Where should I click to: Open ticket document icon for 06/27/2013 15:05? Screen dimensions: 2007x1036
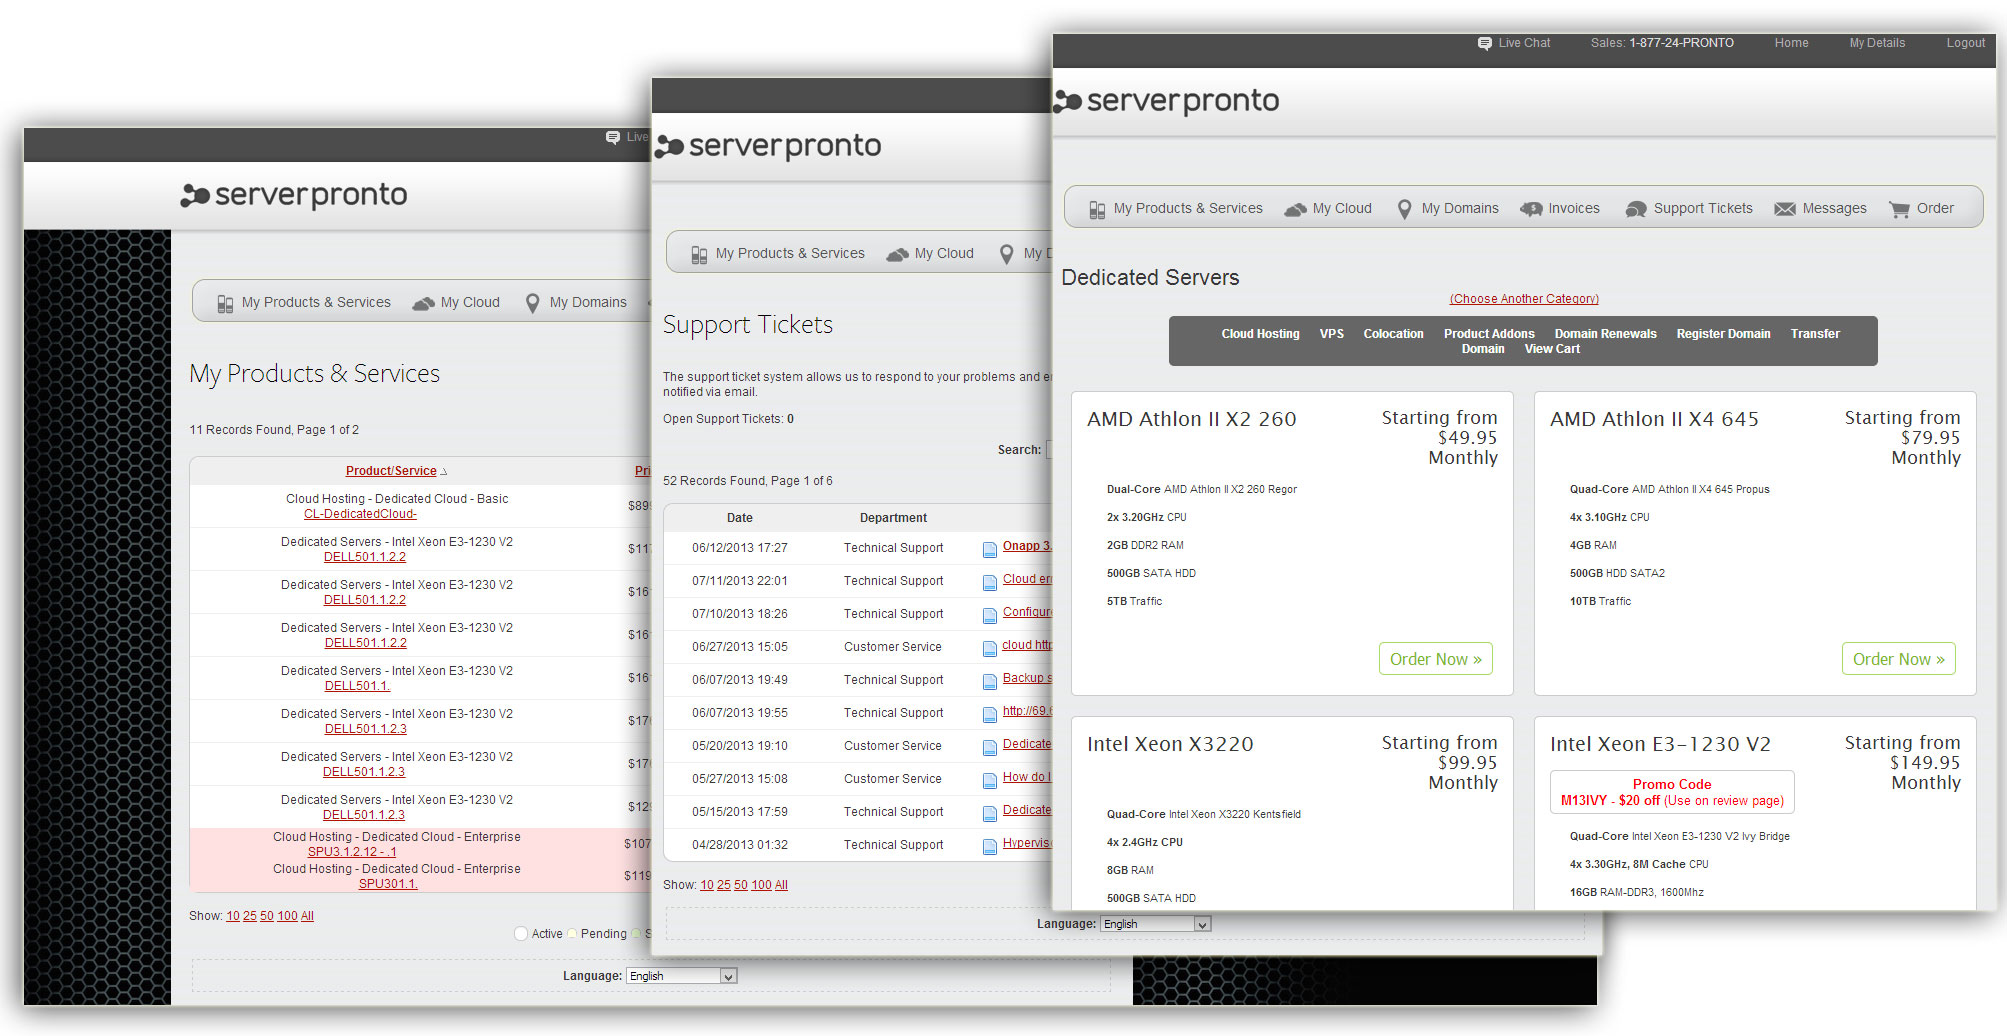pyautogui.click(x=990, y=648)
